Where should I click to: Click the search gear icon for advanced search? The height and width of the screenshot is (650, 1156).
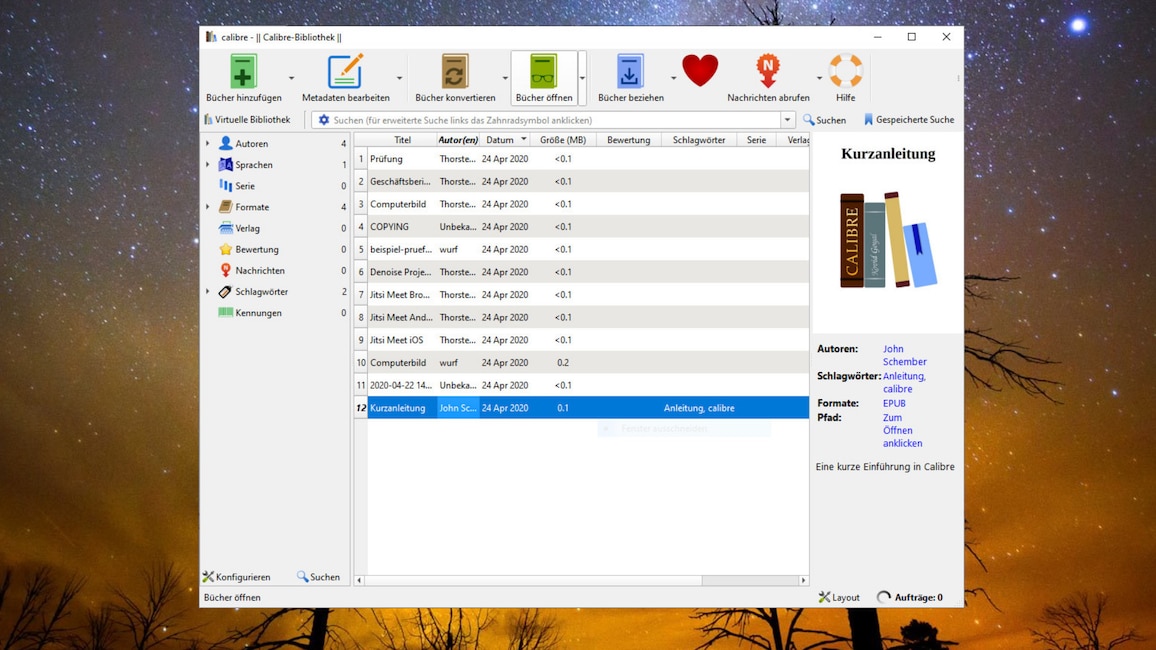(324, 119)
